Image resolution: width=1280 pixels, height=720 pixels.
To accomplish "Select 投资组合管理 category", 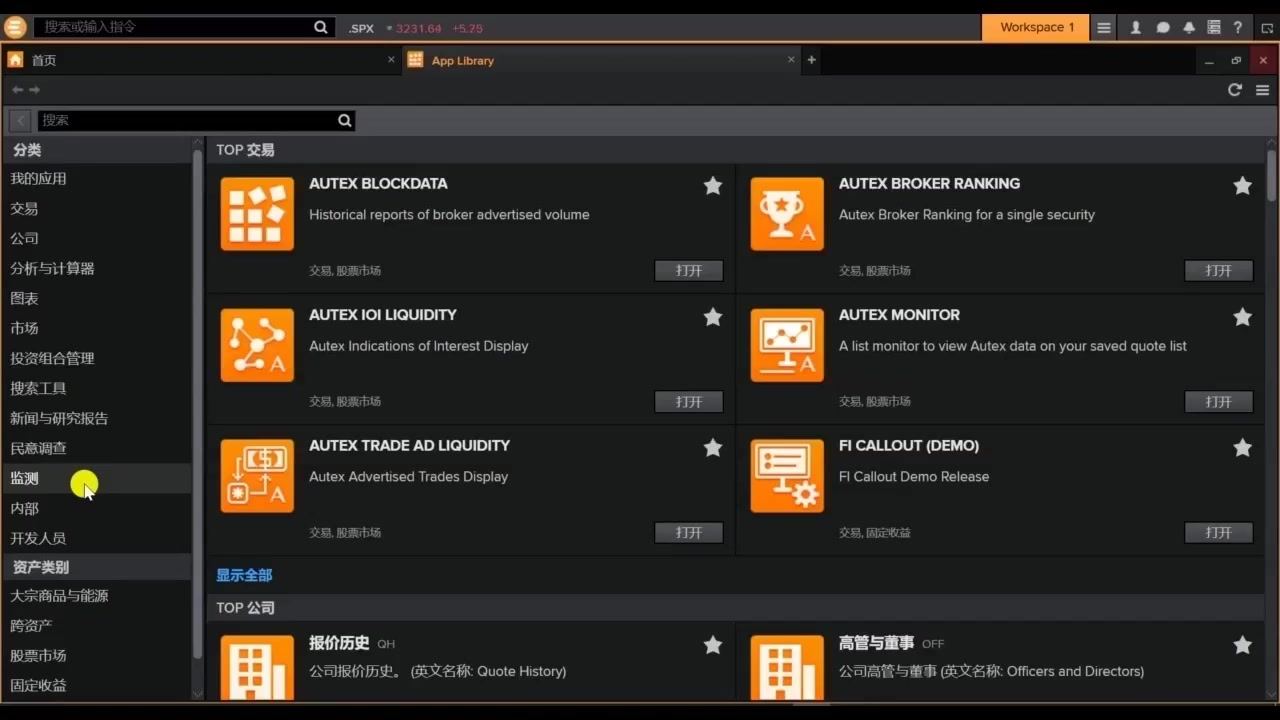I will (95, 358).
